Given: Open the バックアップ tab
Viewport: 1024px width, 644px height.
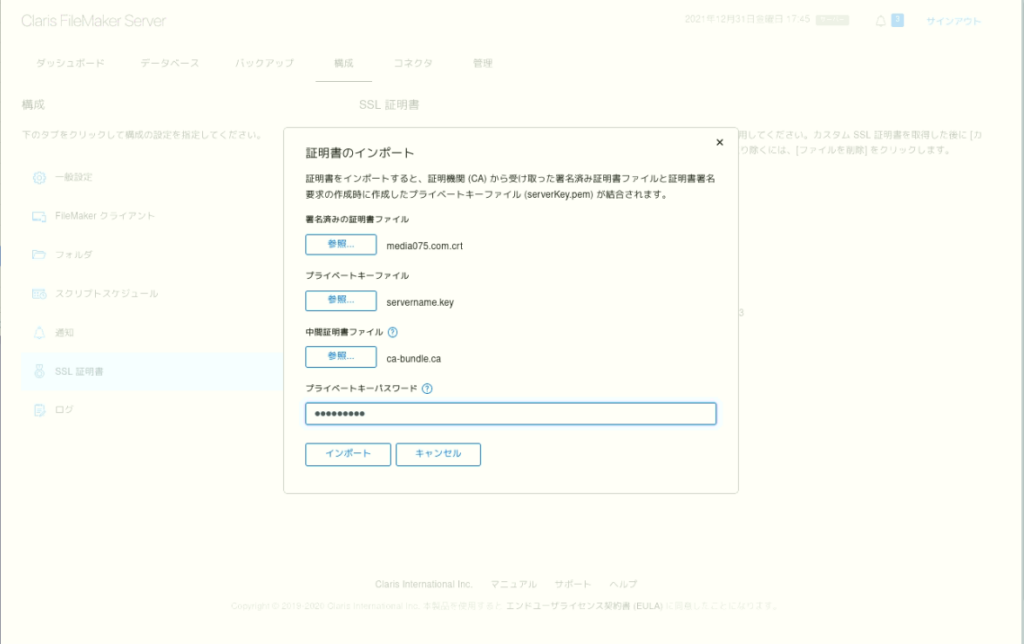Looking at the screenshot, I should 264,63.
